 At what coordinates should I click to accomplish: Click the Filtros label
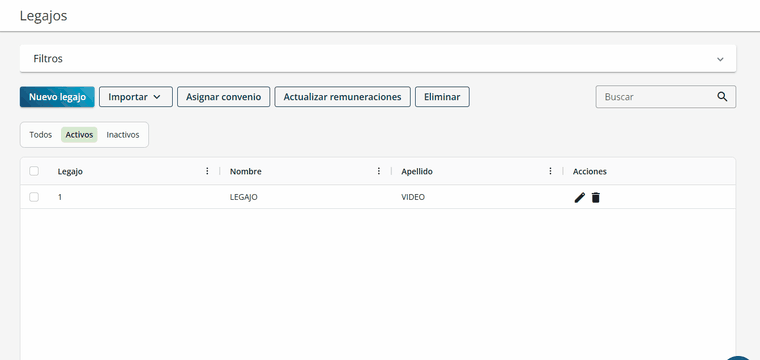click(48, 59)
